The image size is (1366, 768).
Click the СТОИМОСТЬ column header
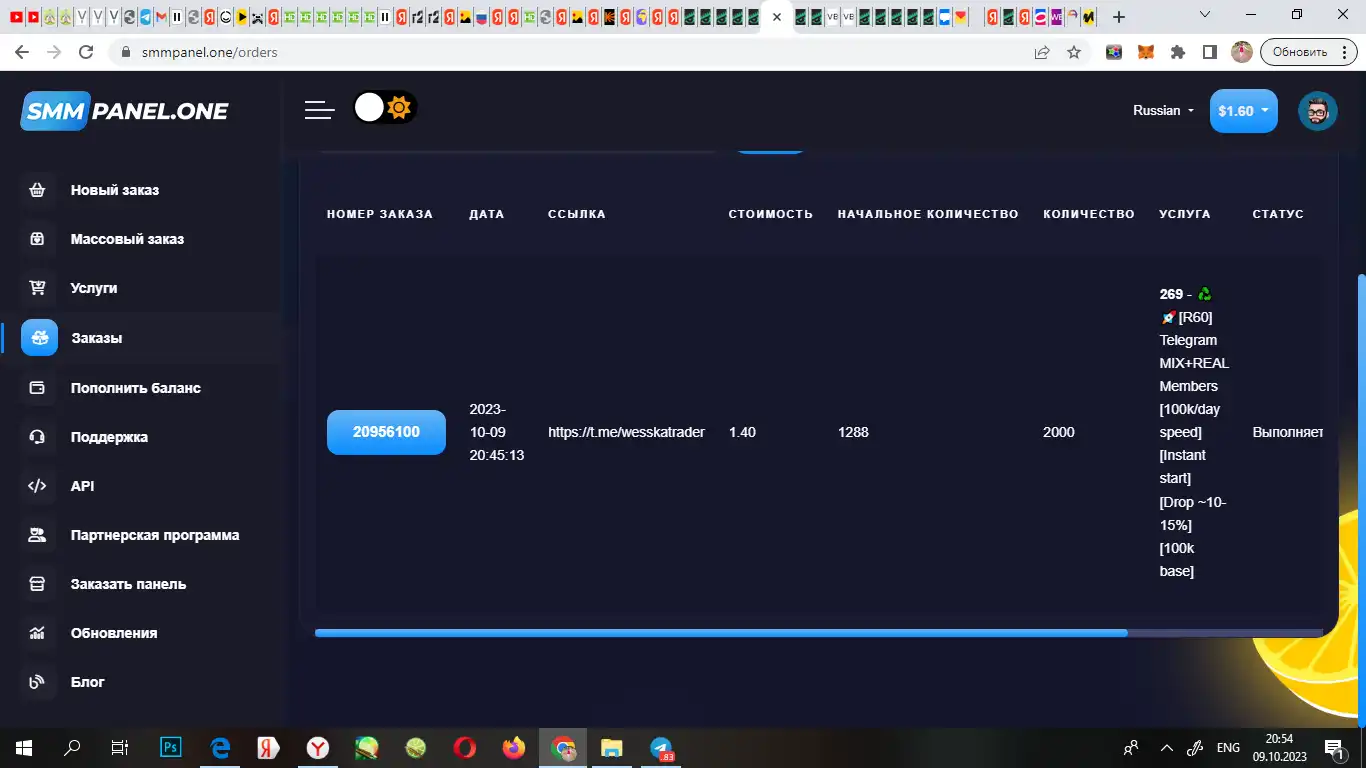[770, 214]
